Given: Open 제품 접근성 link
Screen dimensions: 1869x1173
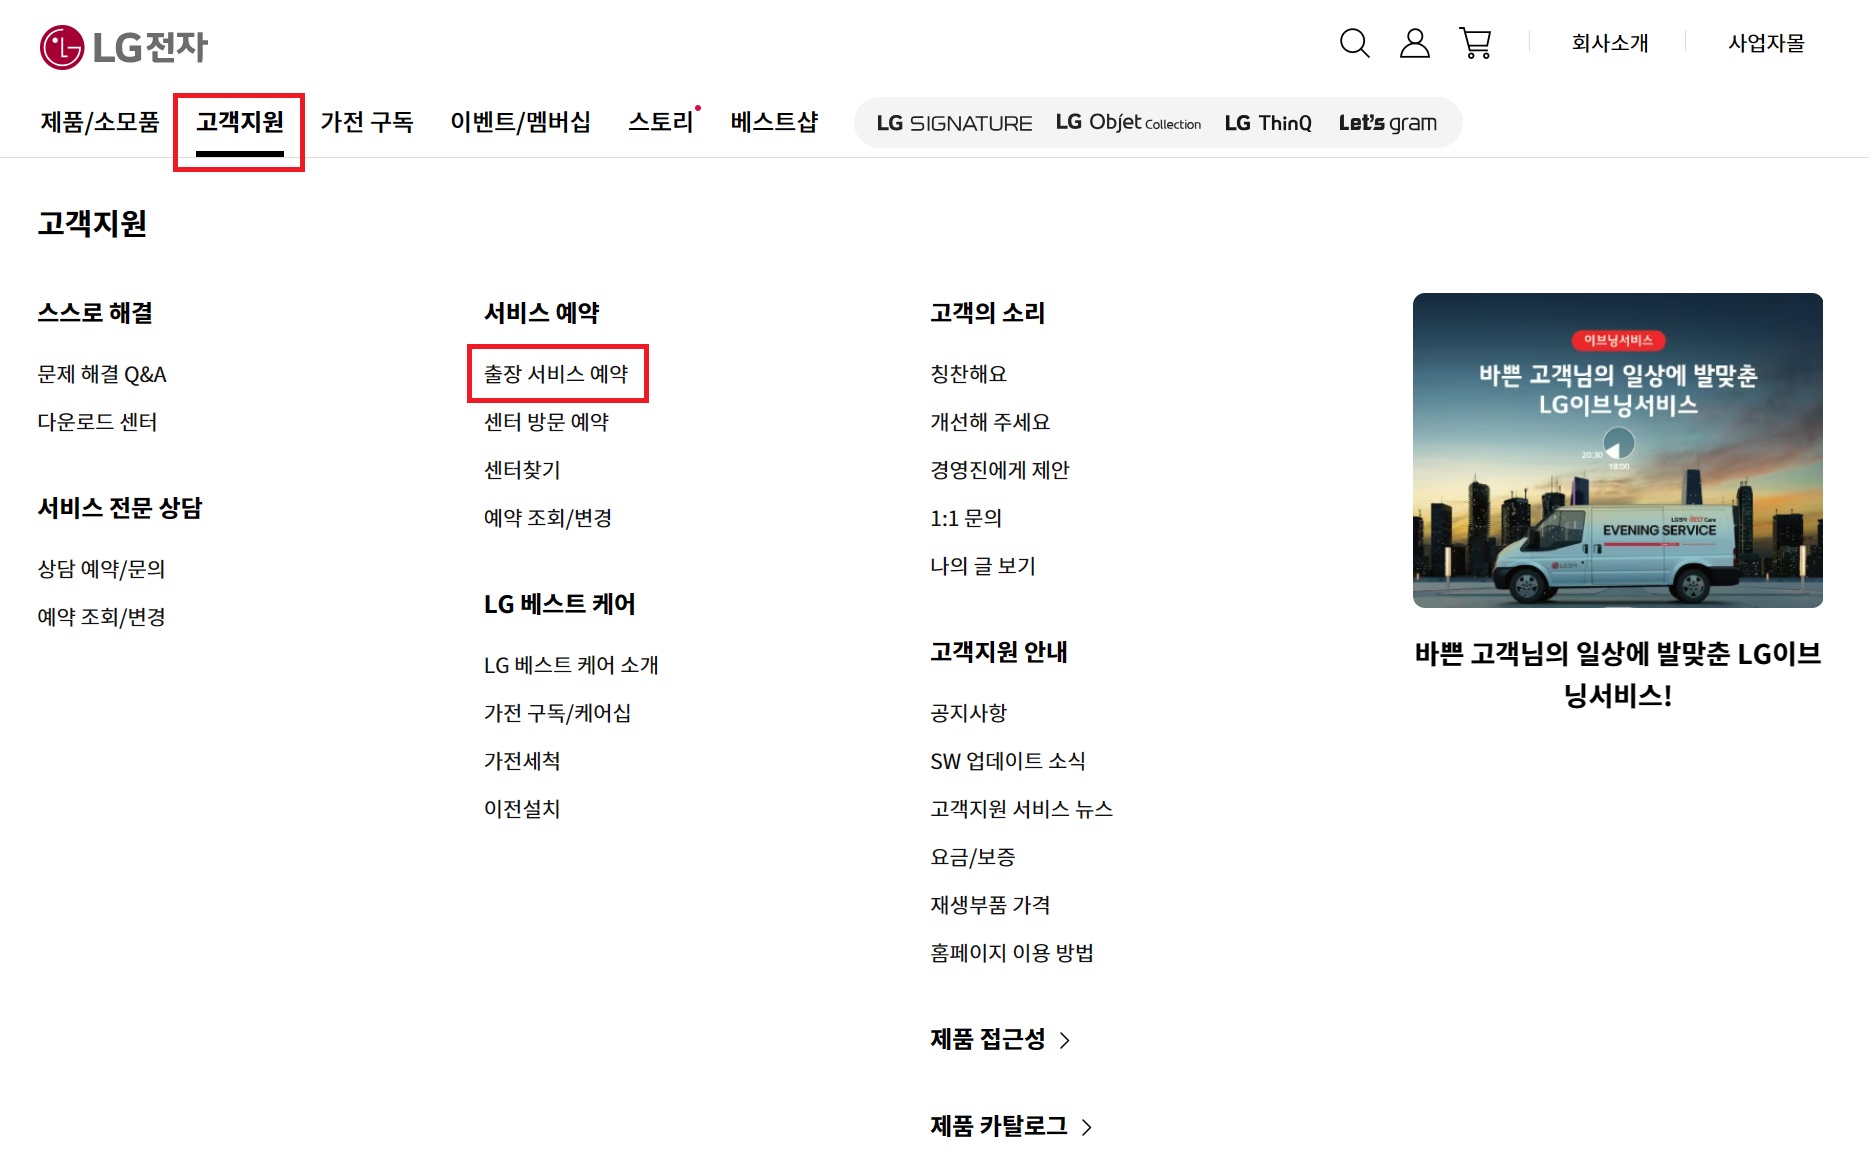Looking at the screenshot, I should click(x=988, y=1039).
